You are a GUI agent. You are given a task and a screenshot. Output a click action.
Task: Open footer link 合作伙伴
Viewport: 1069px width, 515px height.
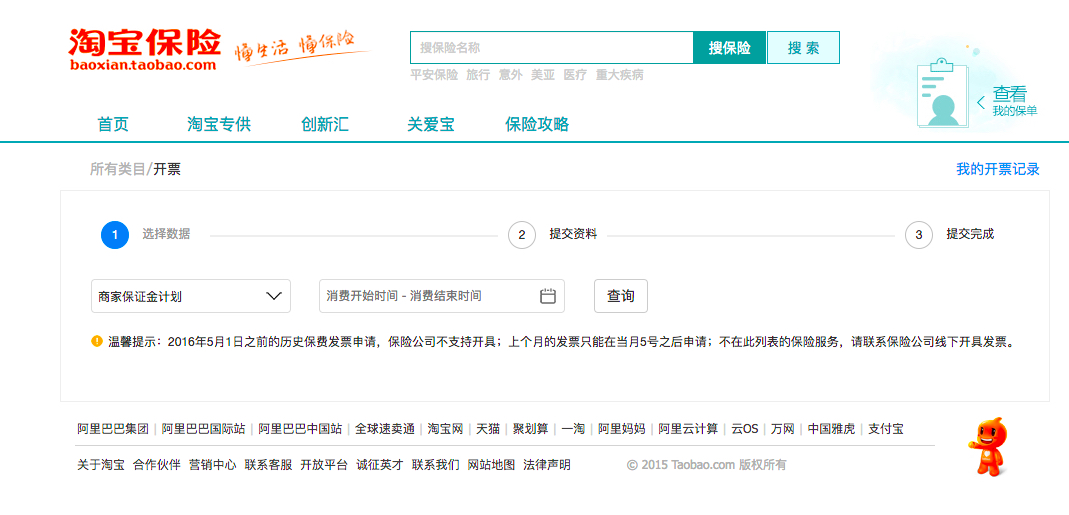[157, 465]
